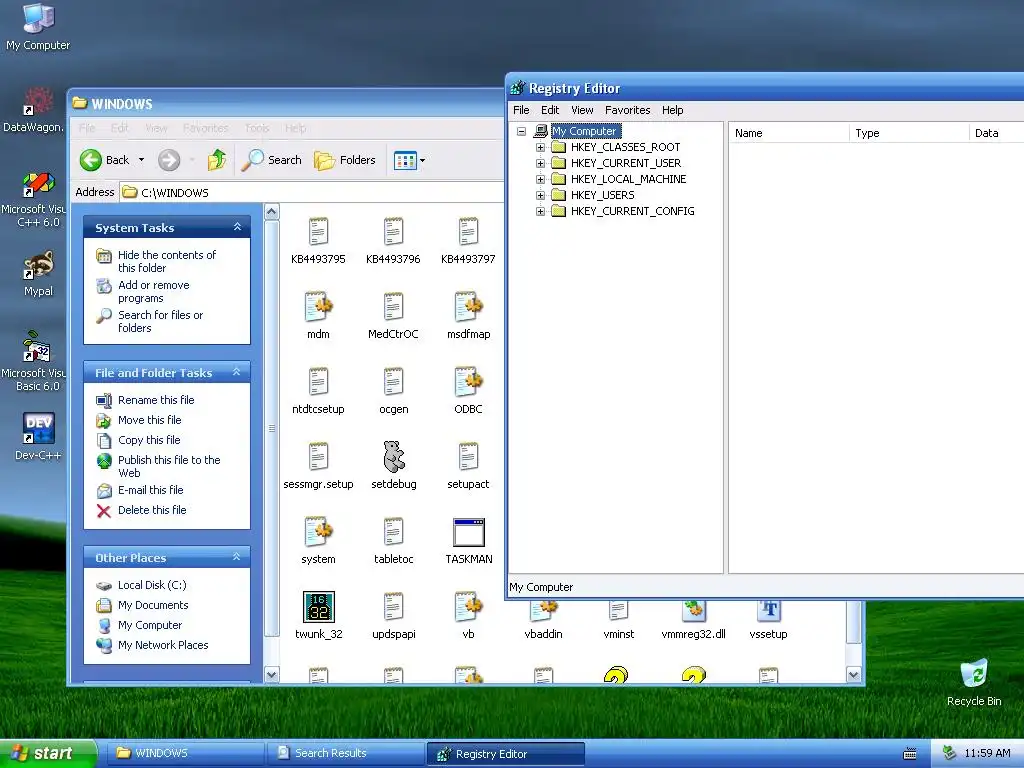Click the Back button in explorer
The width and height of the screenshot is (1024, 768).
(104, 160)
